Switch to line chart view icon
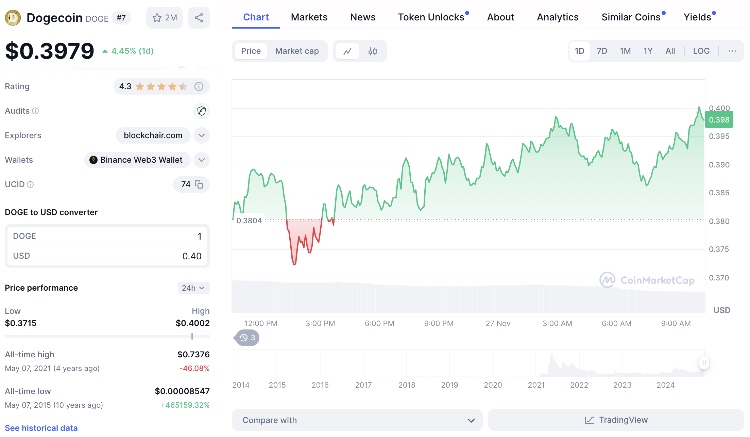The image size is (750, 437). coord(348,51)
